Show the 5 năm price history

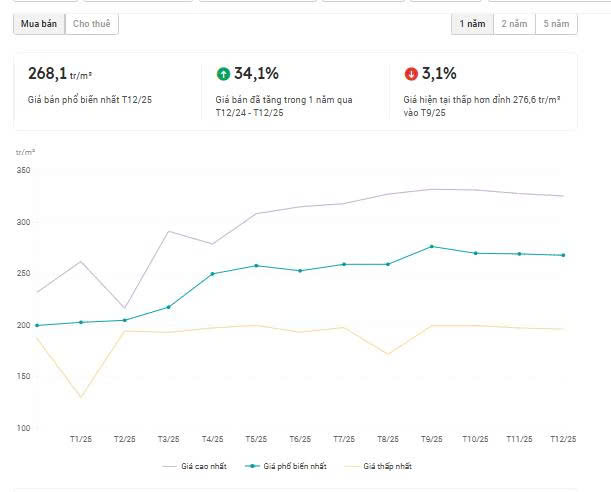556,24
